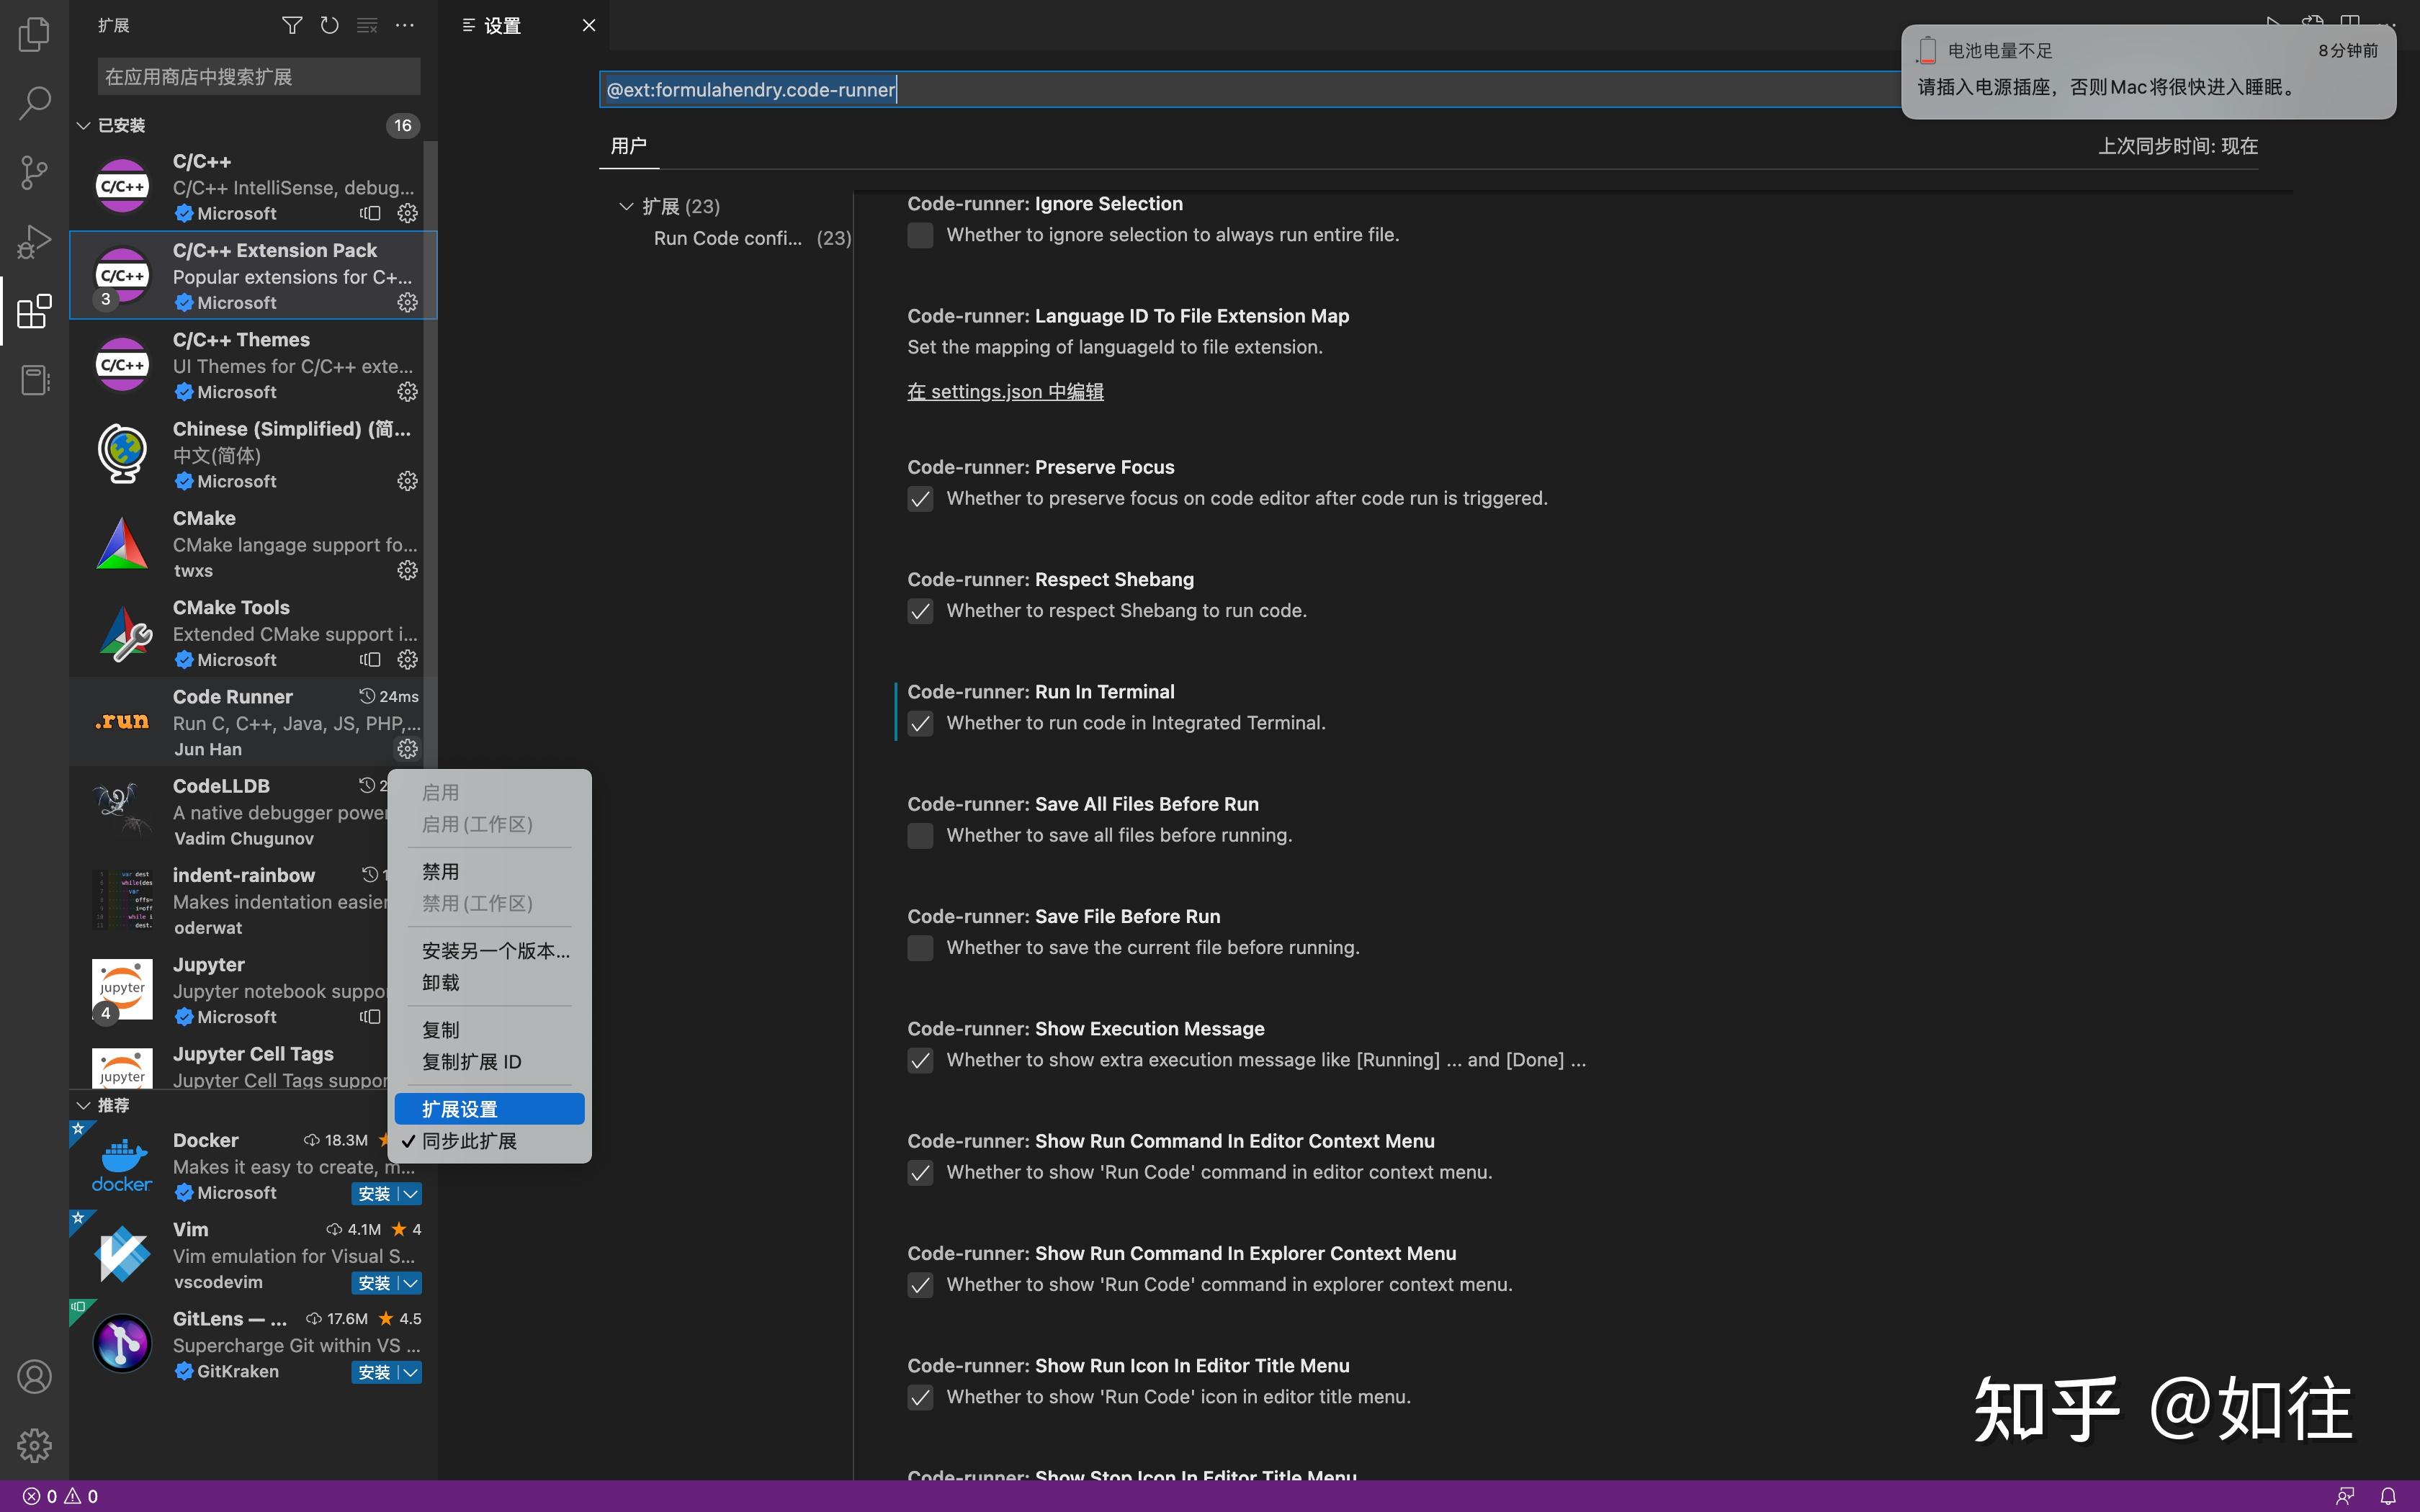The height and width of the screenshot is (1512, 2420).
Task: Click the filter extensions funnel icon
Action: (292, 25)
